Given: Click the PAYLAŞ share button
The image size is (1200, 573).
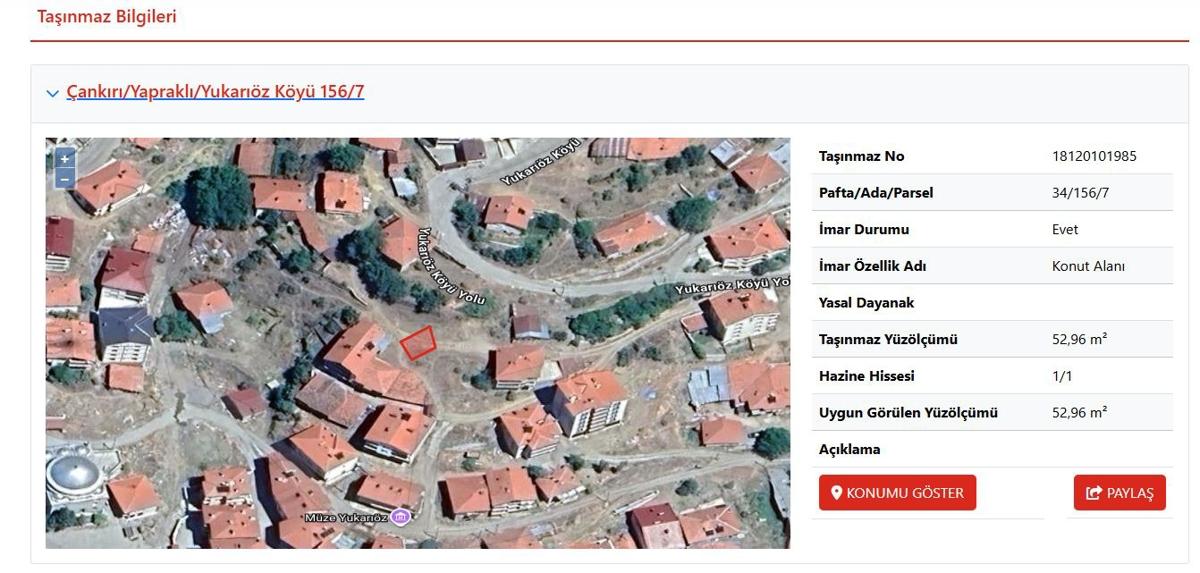Looking at the screenshot, I should [1119, 493].
